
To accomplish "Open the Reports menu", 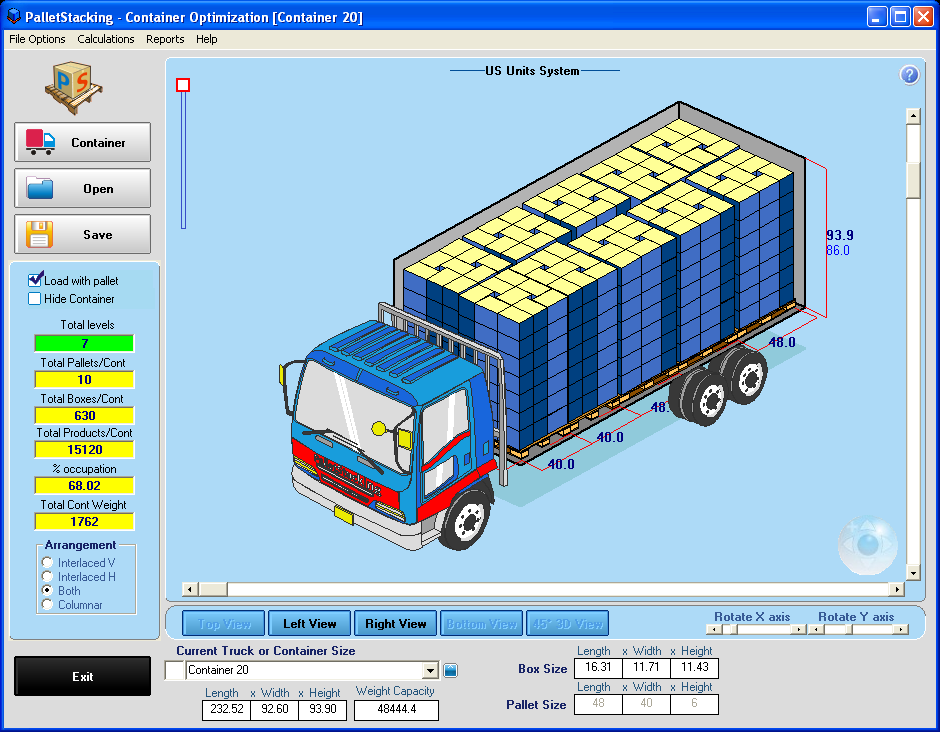I will click(165, 39).
